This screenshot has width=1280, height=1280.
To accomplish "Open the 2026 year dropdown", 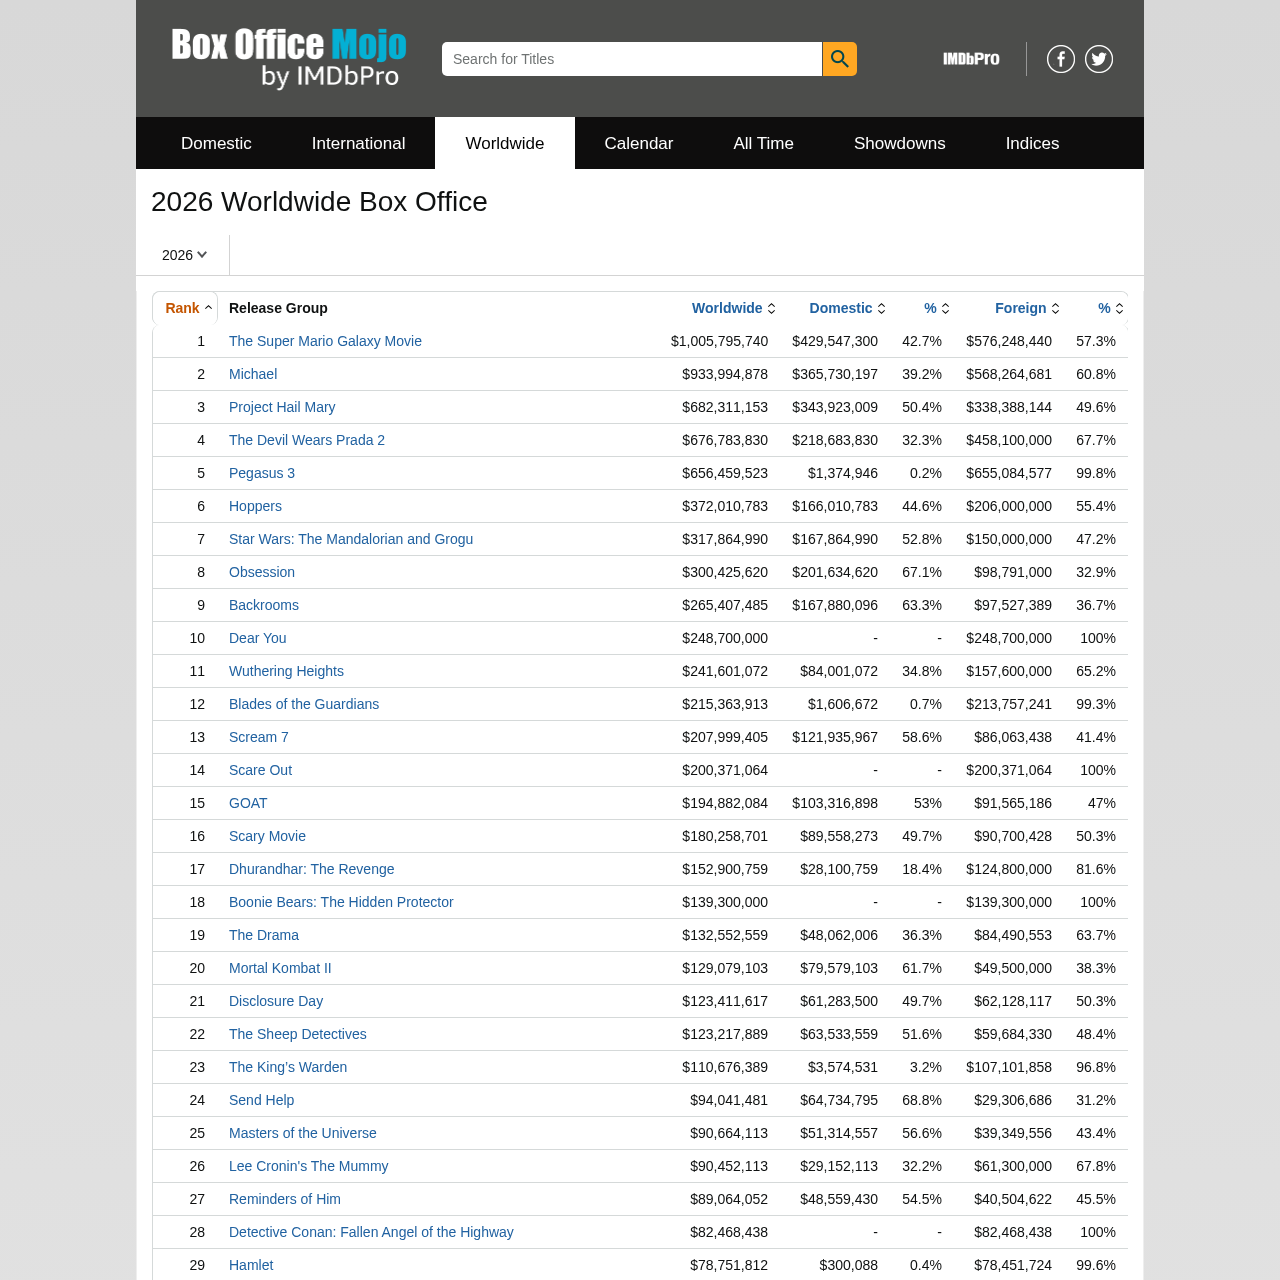I will [x=184, y=255].
